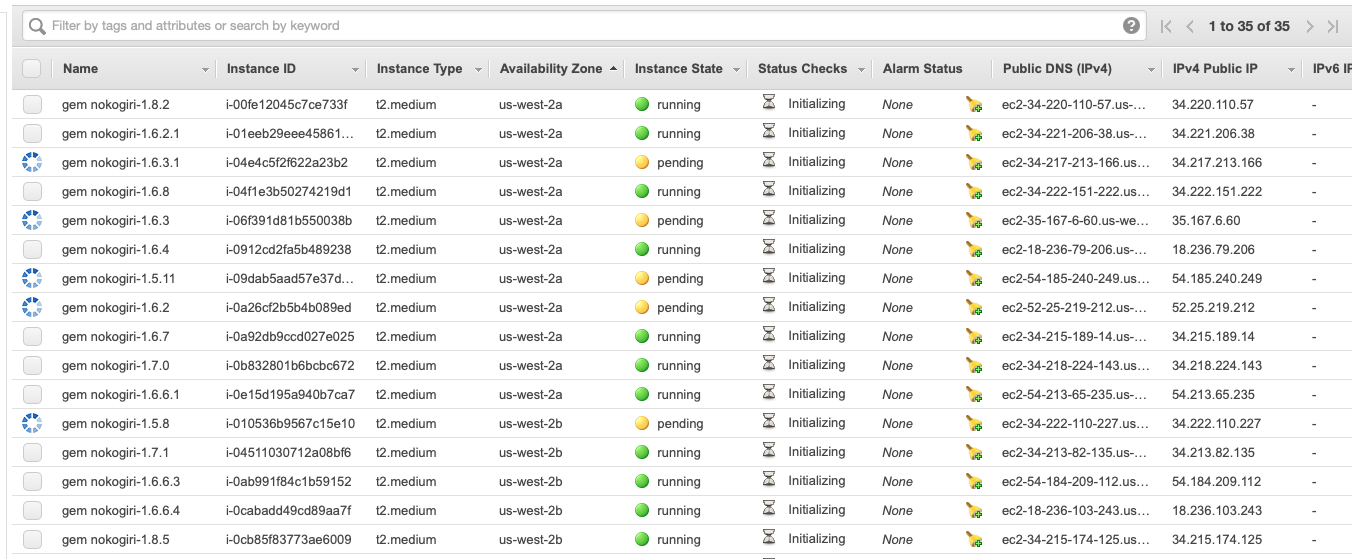This screenshot has width=1360, height=559.
Task: Sort by the Availability Zone column header
Action: click(551, 69)
